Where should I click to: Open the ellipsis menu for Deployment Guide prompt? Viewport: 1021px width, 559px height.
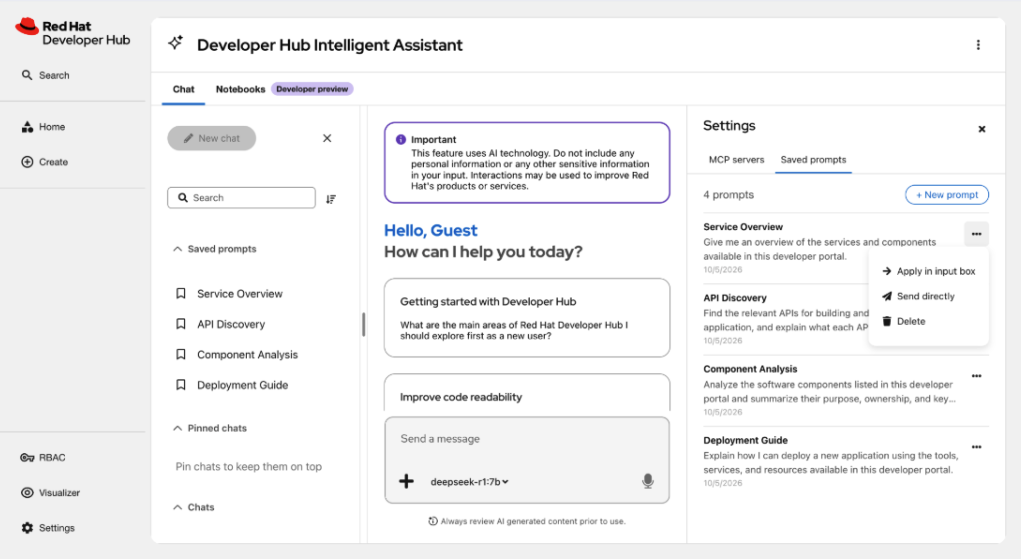coord(976,447)
